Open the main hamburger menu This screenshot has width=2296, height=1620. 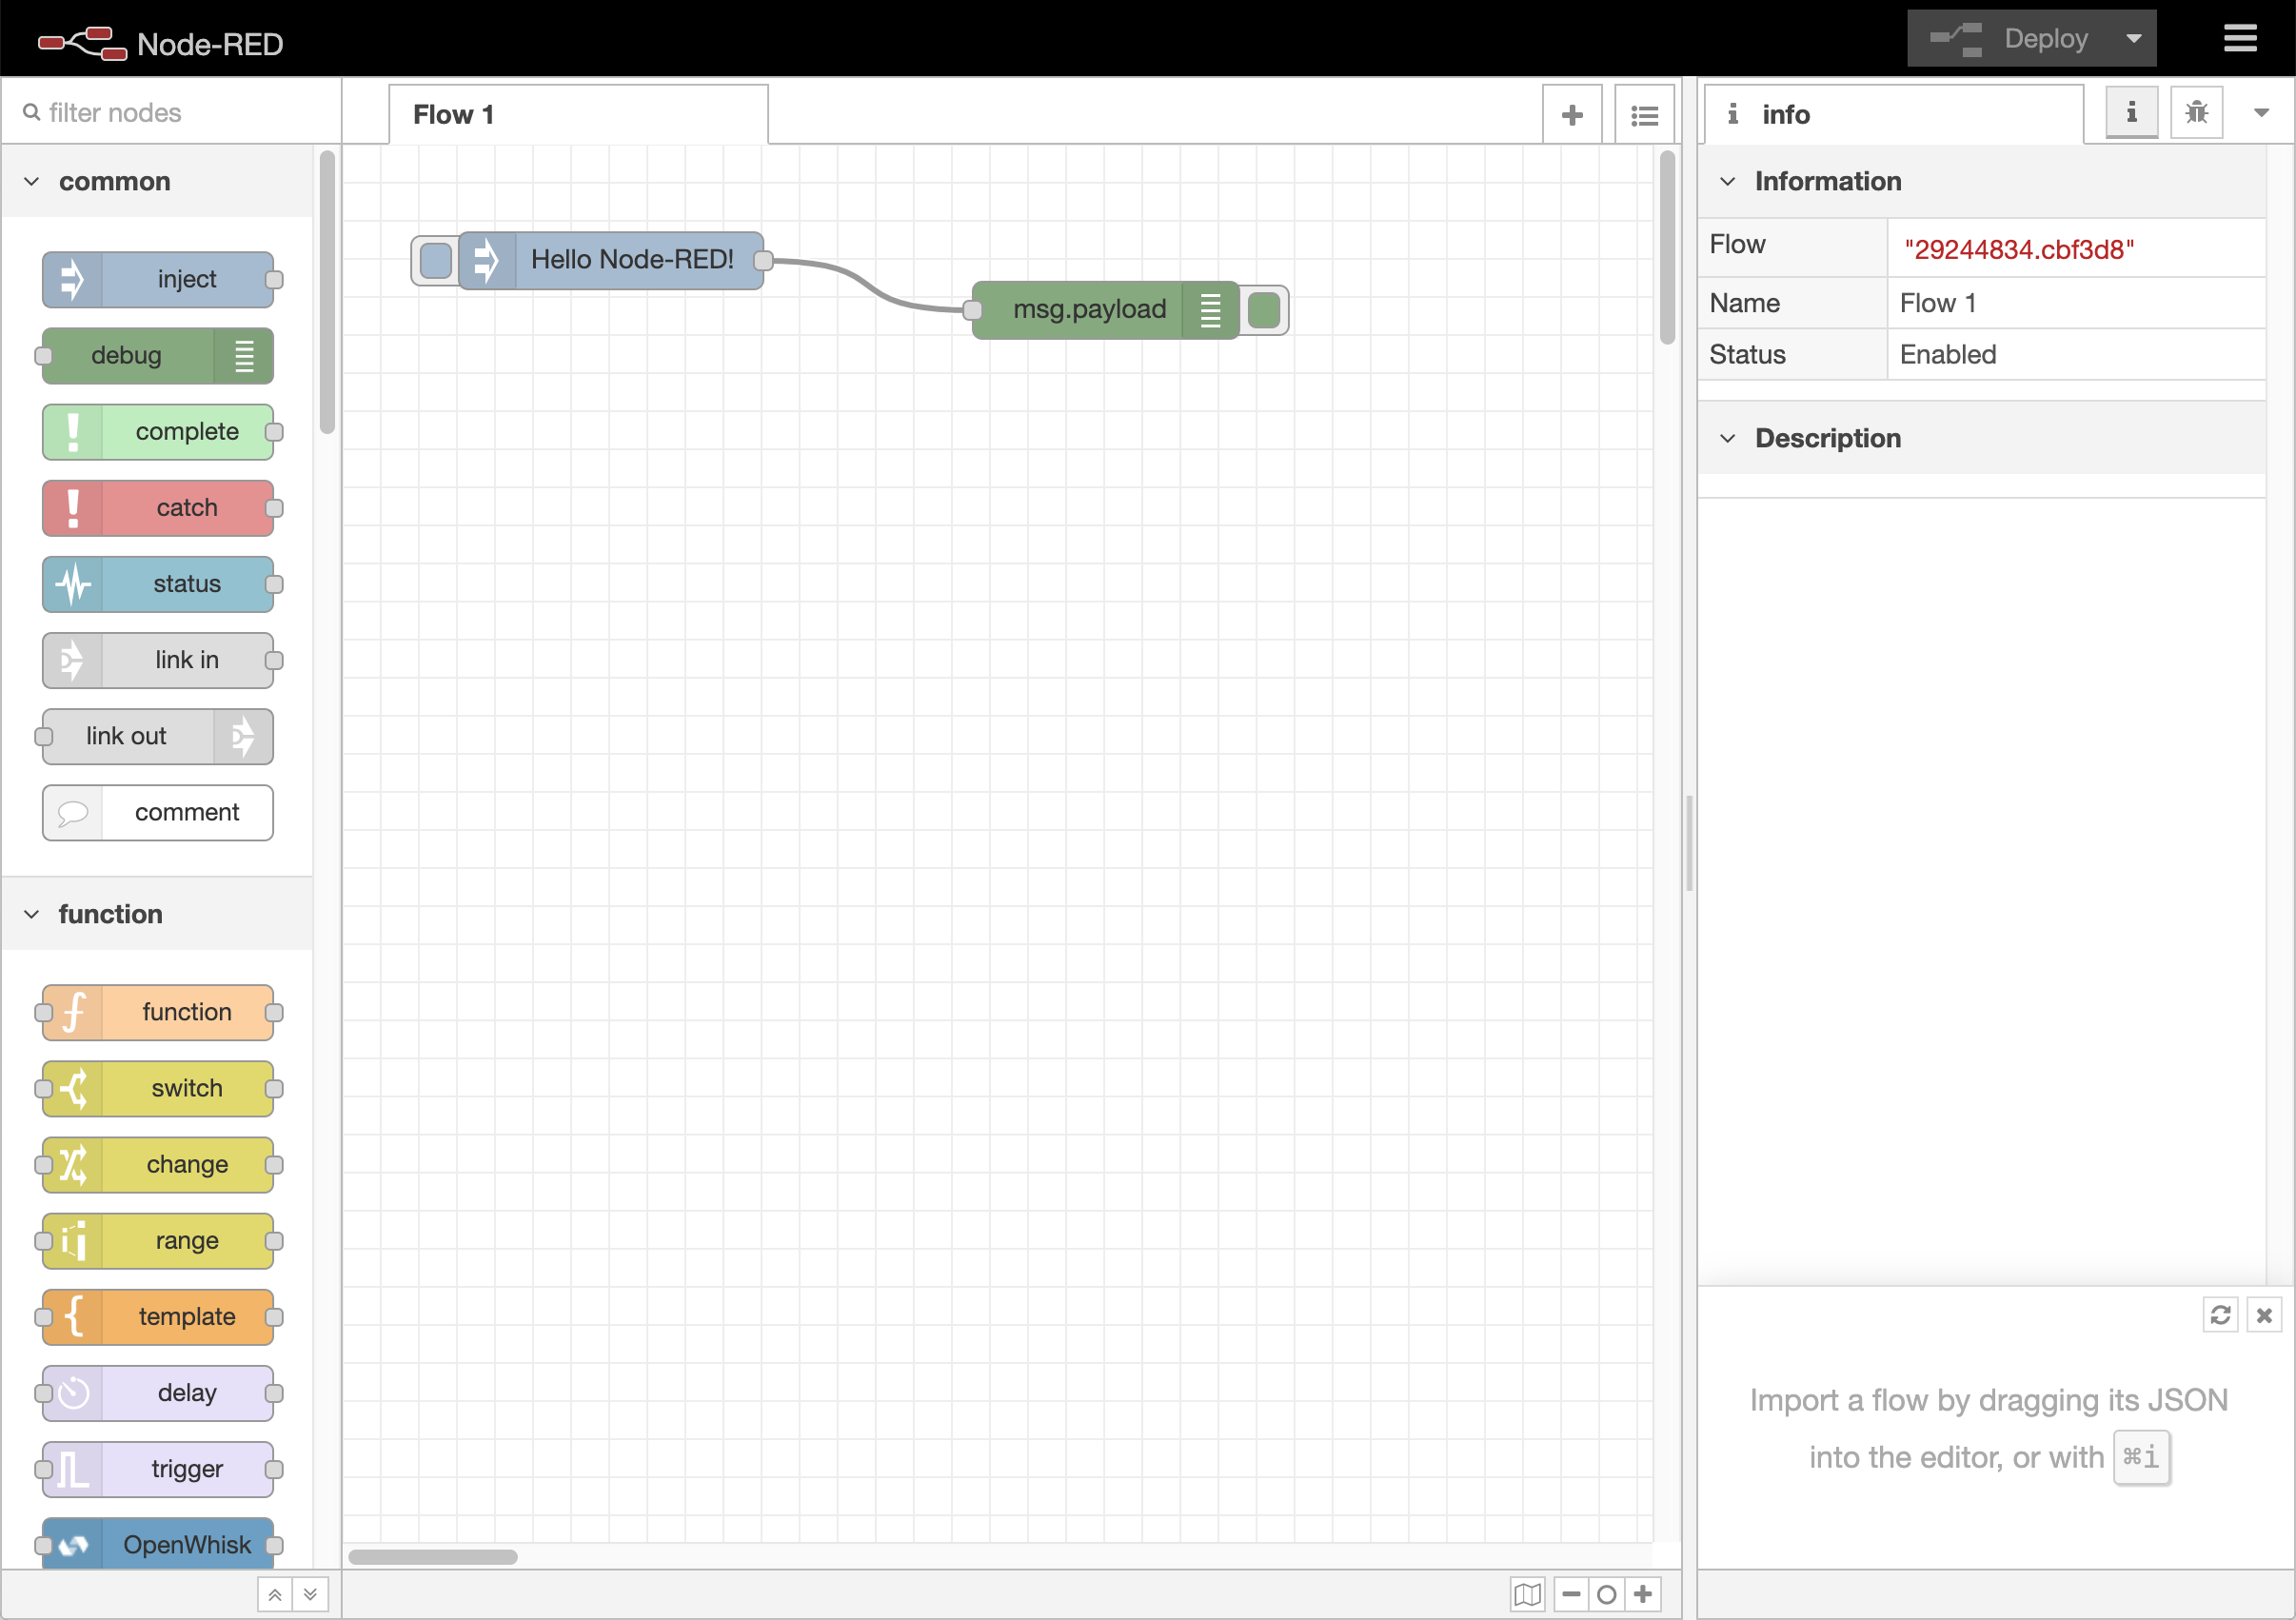2239,38
